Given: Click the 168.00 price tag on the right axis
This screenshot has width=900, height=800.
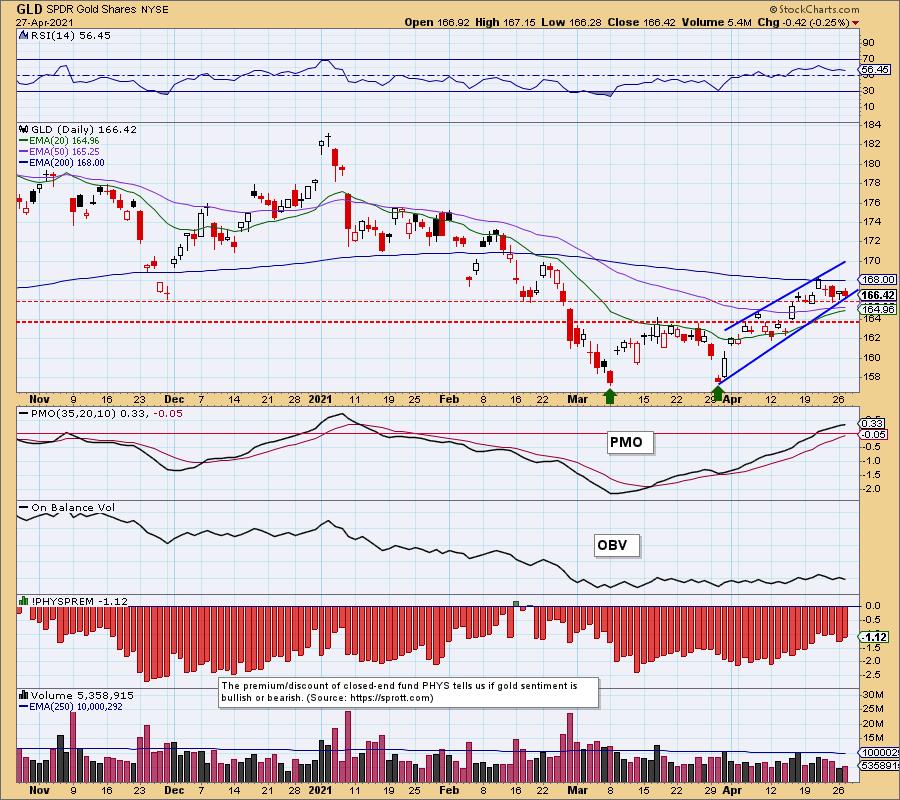Looking at the screenshot, I should pos(877,279).
